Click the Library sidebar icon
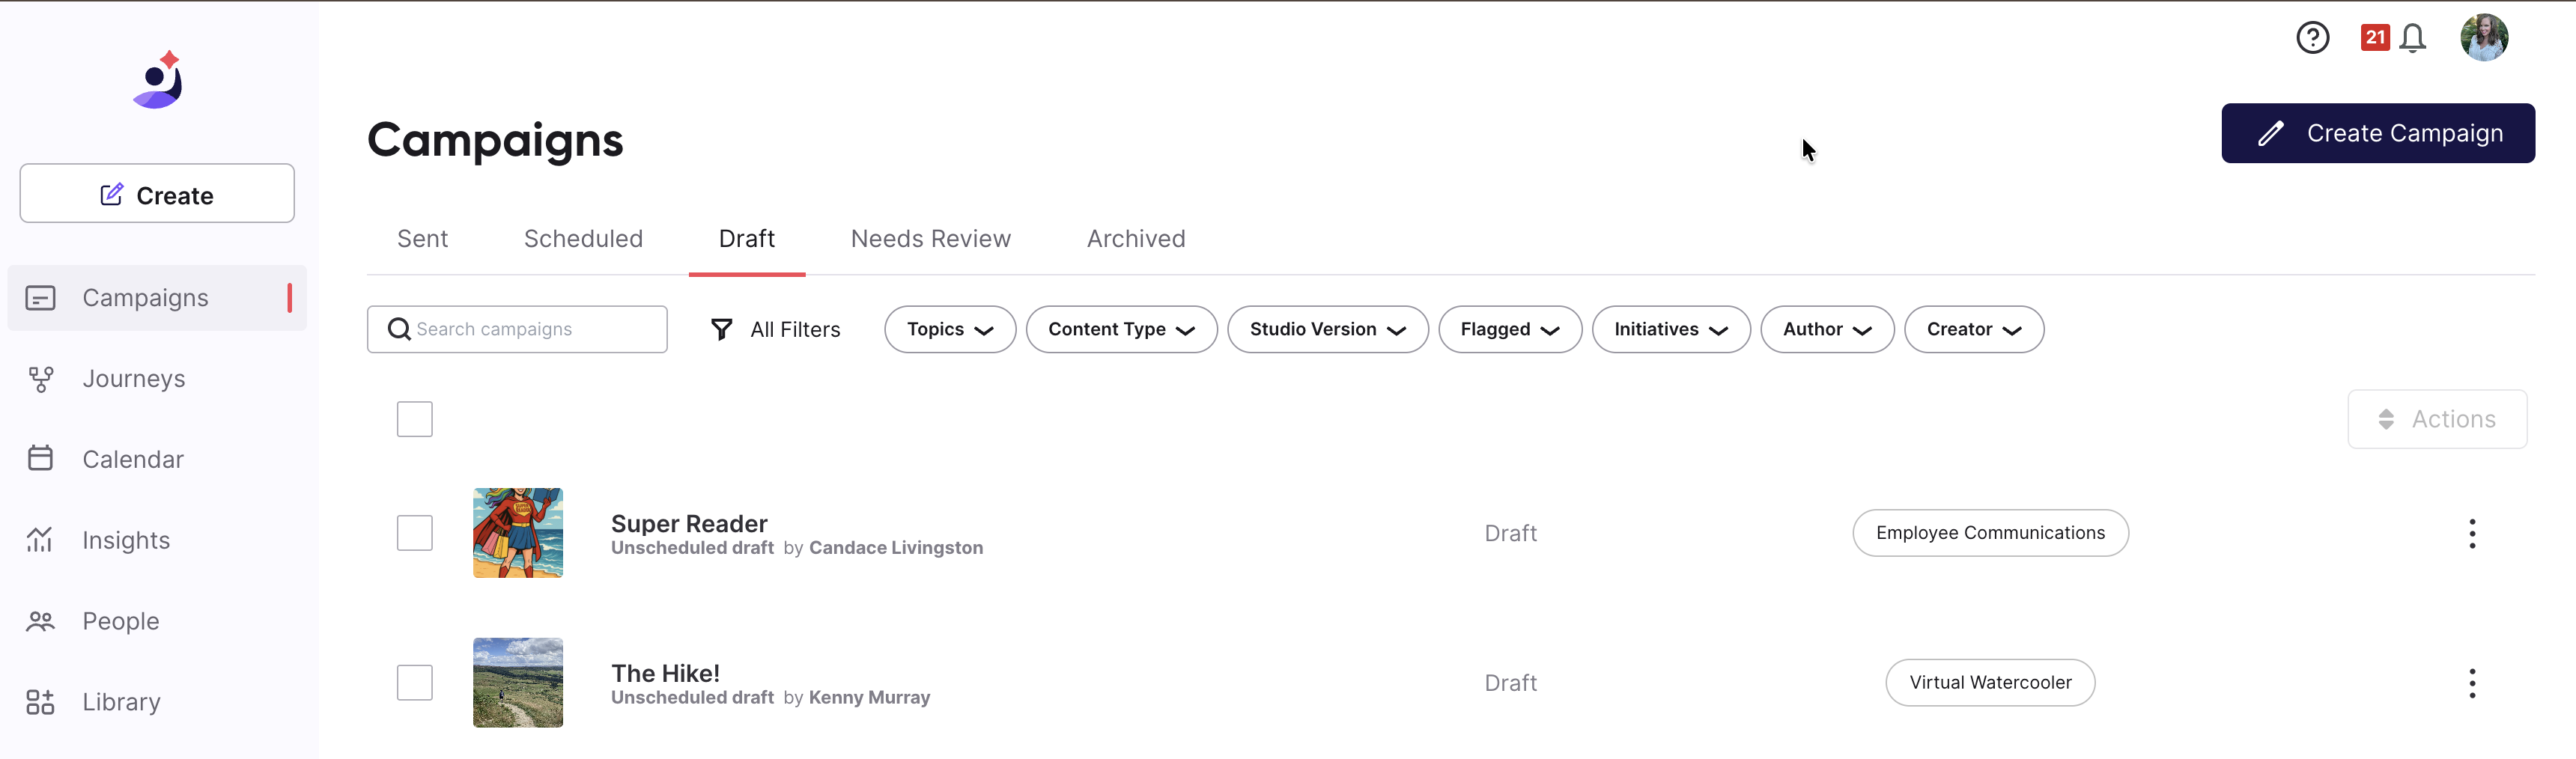Image resolution: width=2576 pixels, height=759 pixels. 40,702
